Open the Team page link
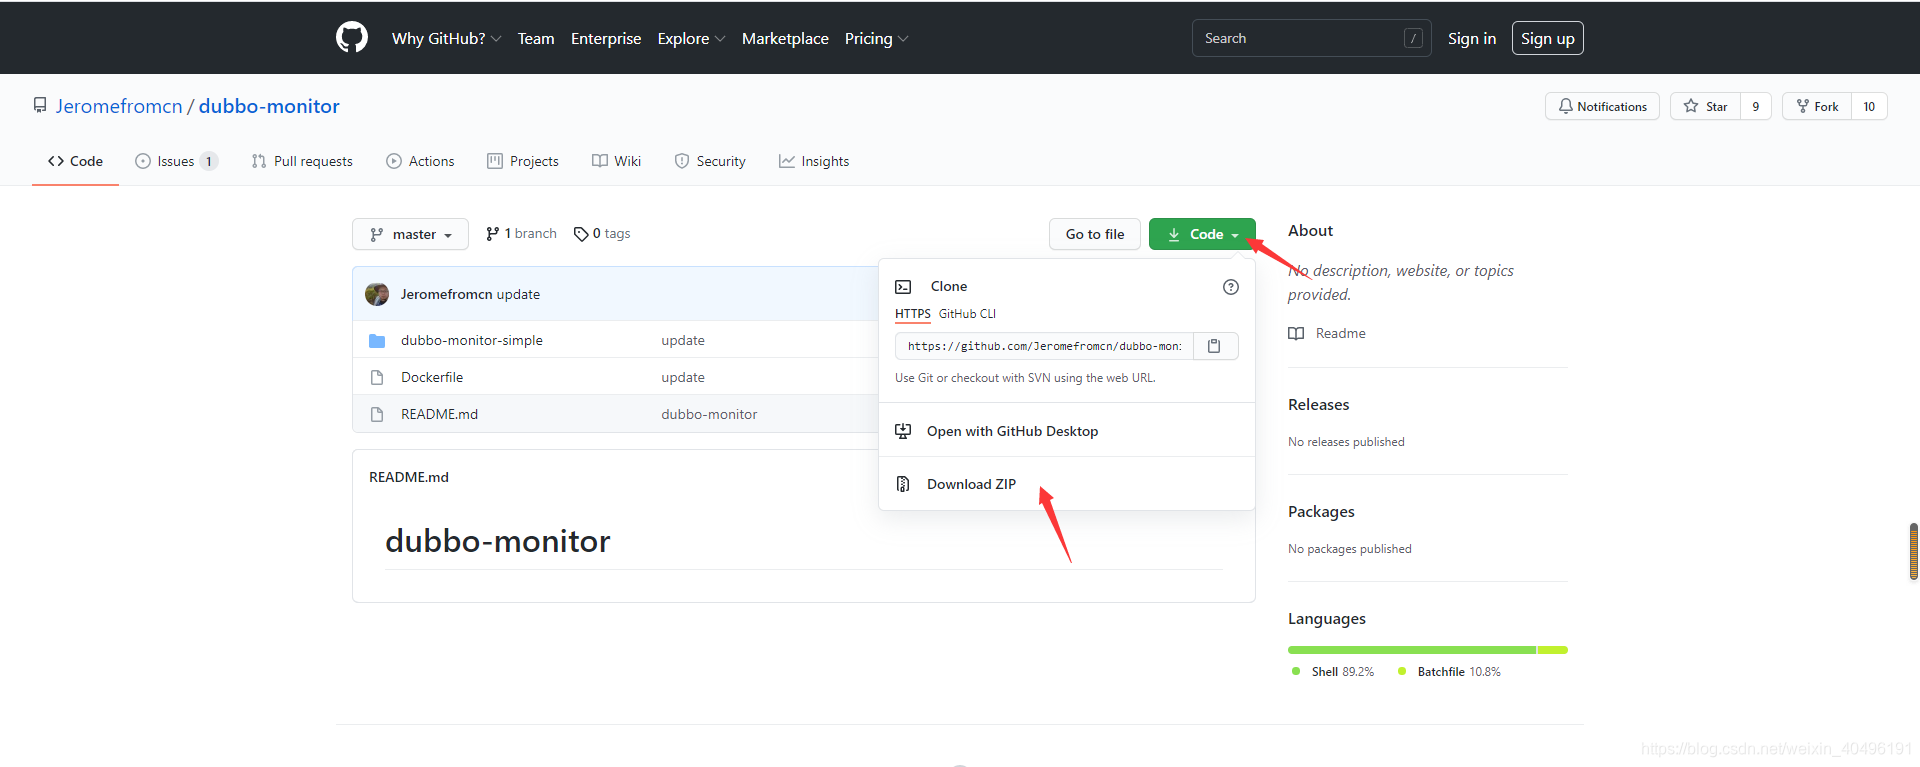The height and width of the screenshot is (767, 1920). tap(536, 38)
